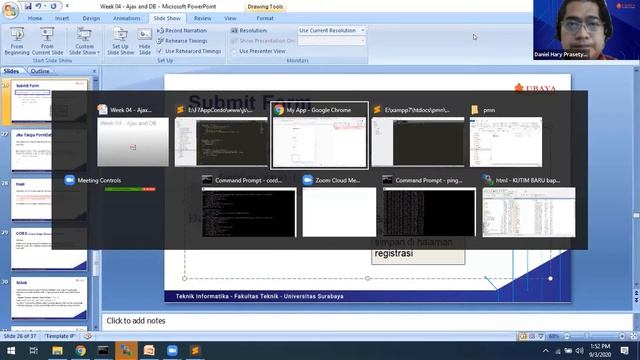This screenshot has width=640, height=360.
Task: Open Zoom from taskbar
Action: [172, 351]
